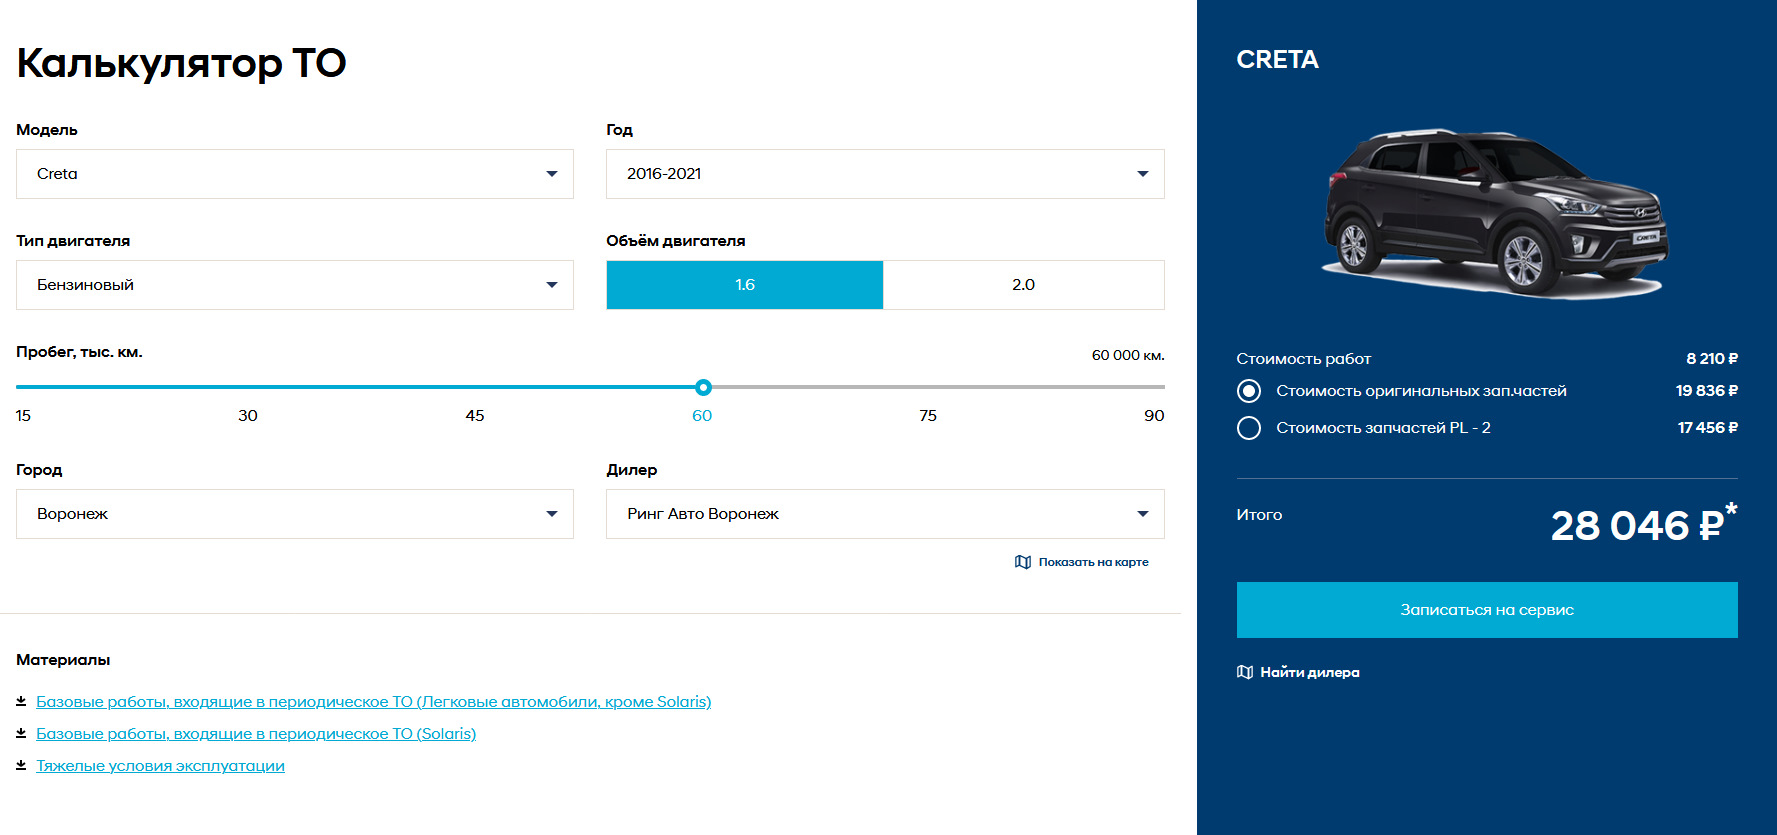This screenshot has width=1777, height=835.
Task: Click the Стоимость работ label
Action: click(1303, 359)
